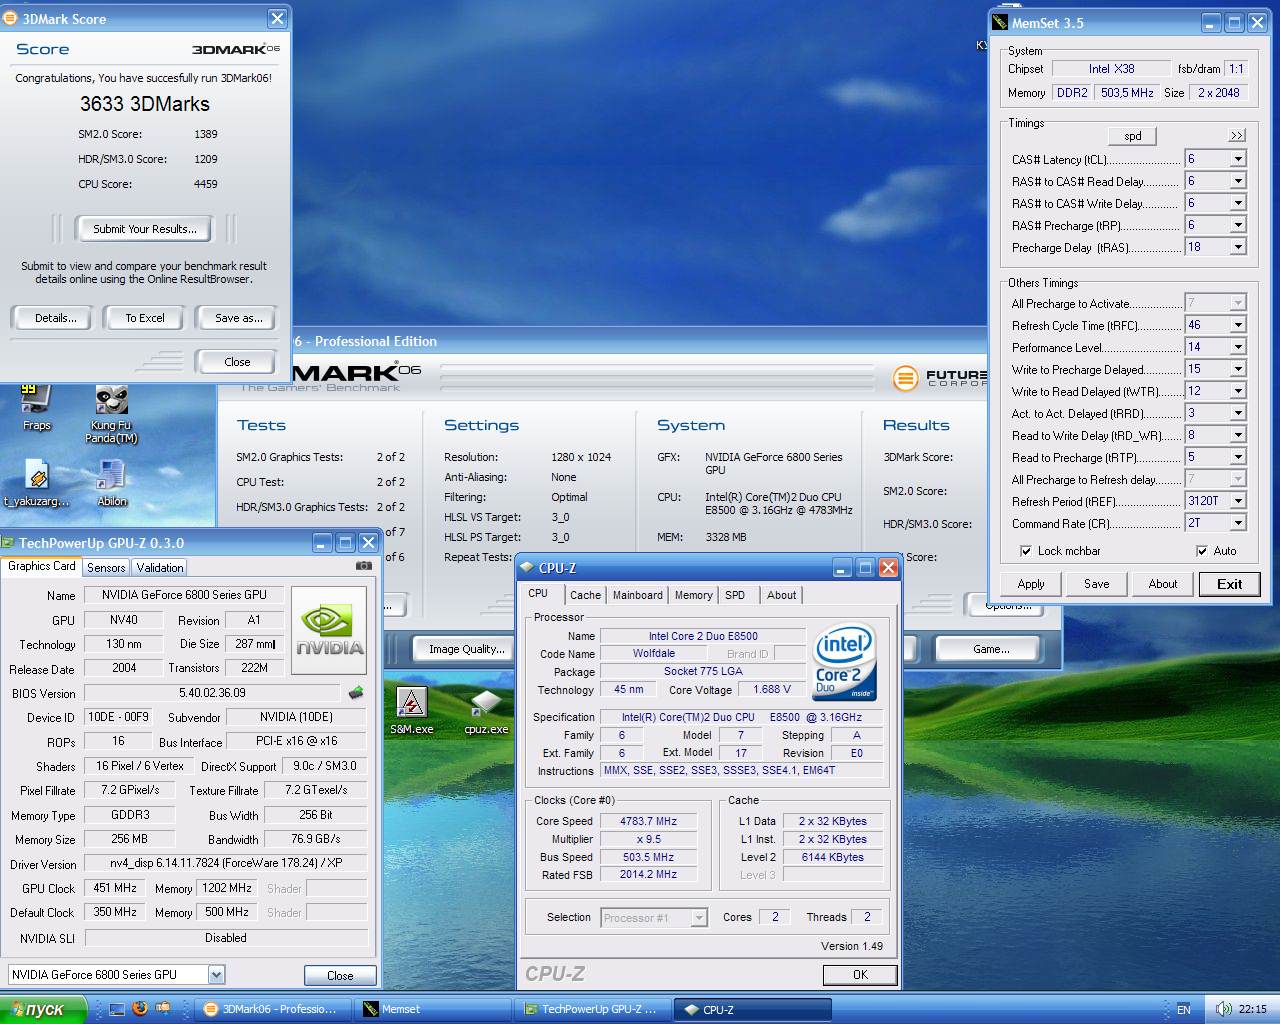Click the 22:15 clock in taskbar
The height and width of the screenshot is (1024, 1280).
tap(1252, 1010)
